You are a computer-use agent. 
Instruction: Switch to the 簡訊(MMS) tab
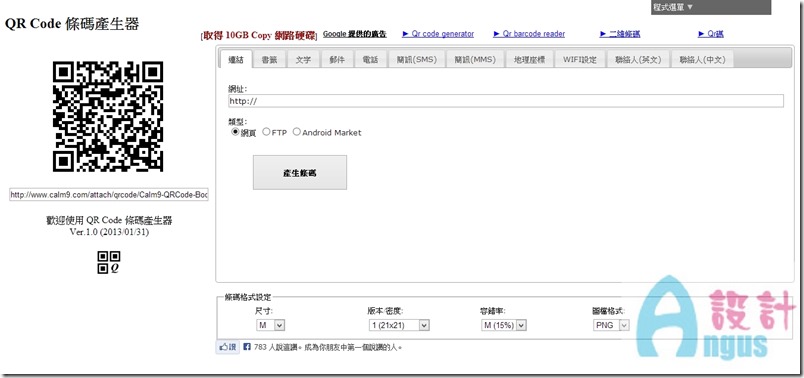click(475, 59)
